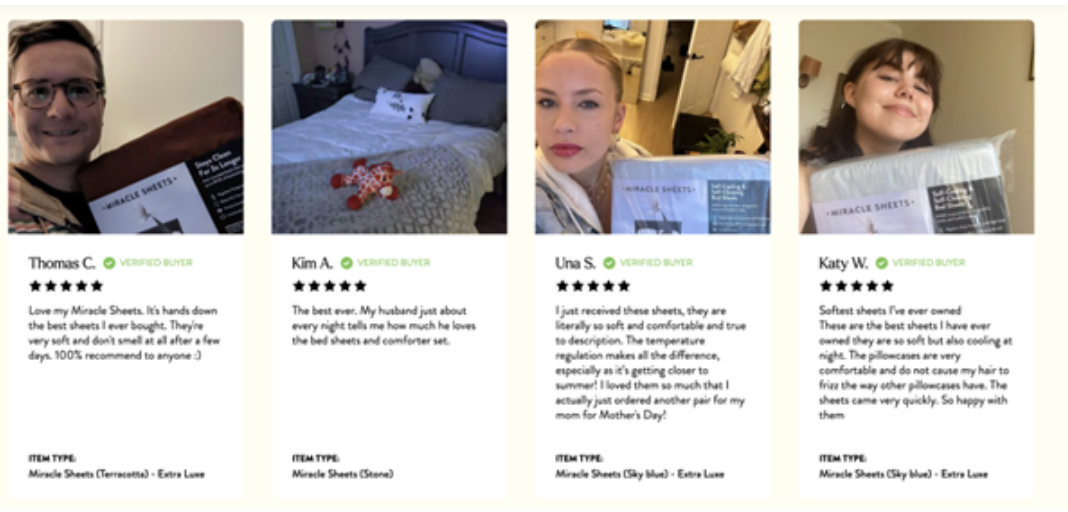Click the reviewer name Una S.
The height and width of the screenshot is (512, 1068).
576,263
